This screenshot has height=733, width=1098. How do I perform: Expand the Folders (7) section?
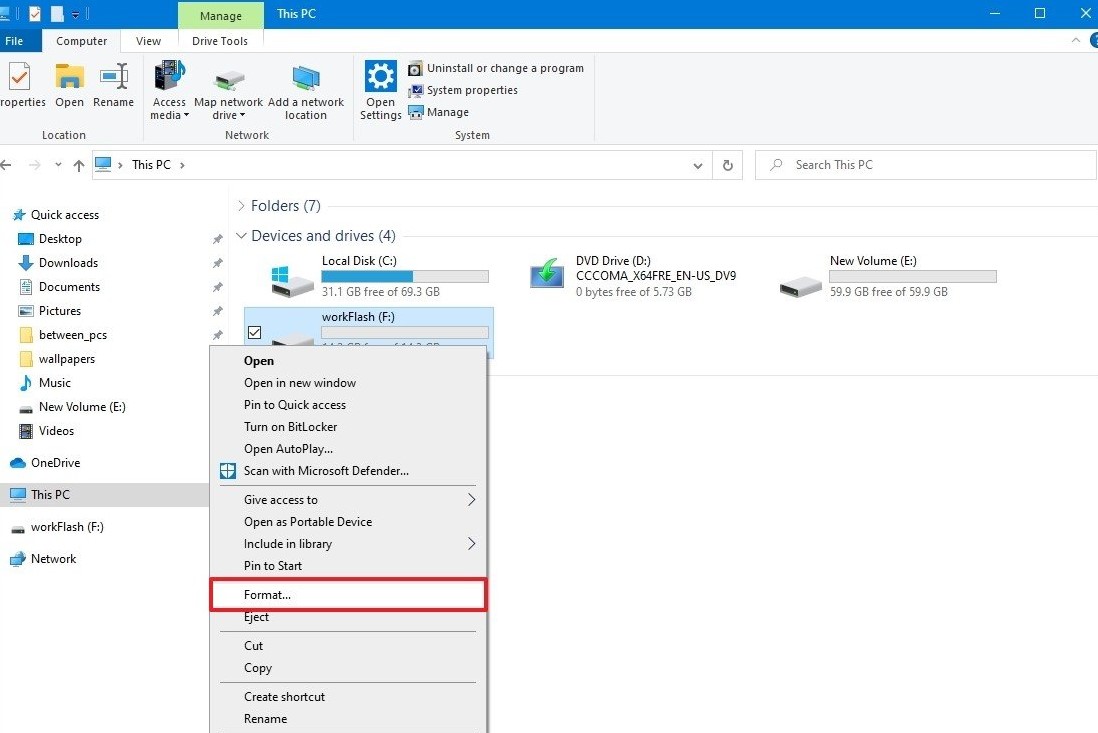pos(241,206)
